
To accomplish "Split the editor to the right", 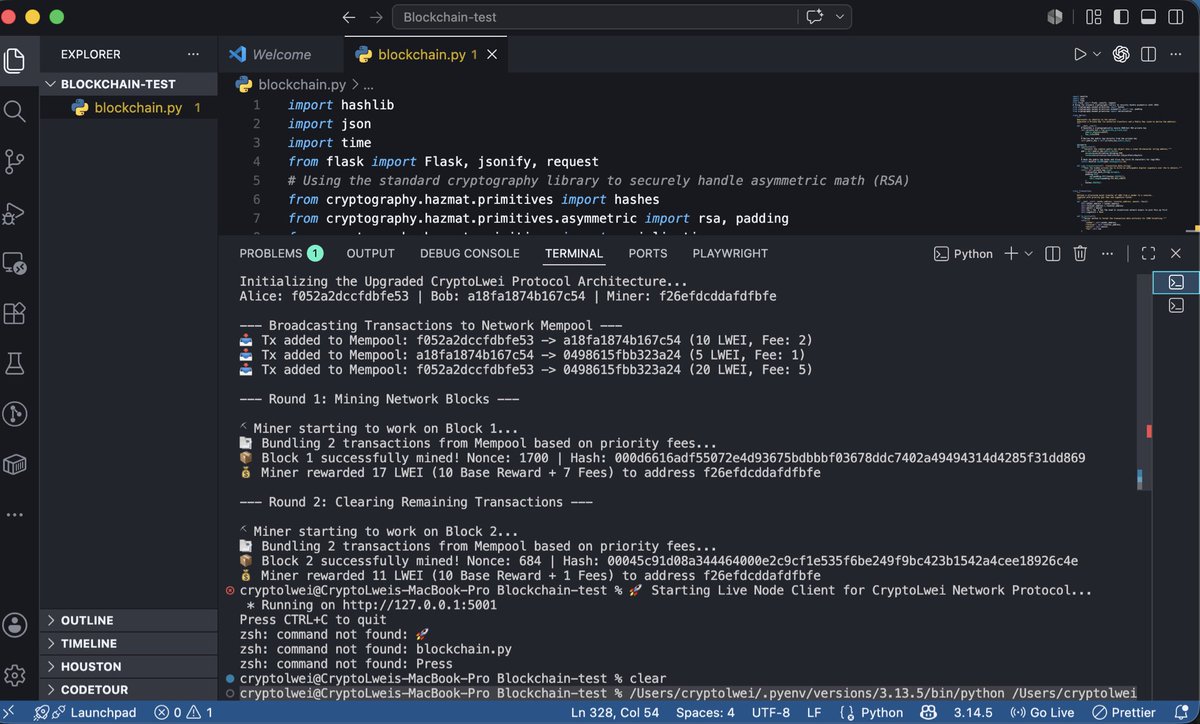I will tap(1149, 54).
